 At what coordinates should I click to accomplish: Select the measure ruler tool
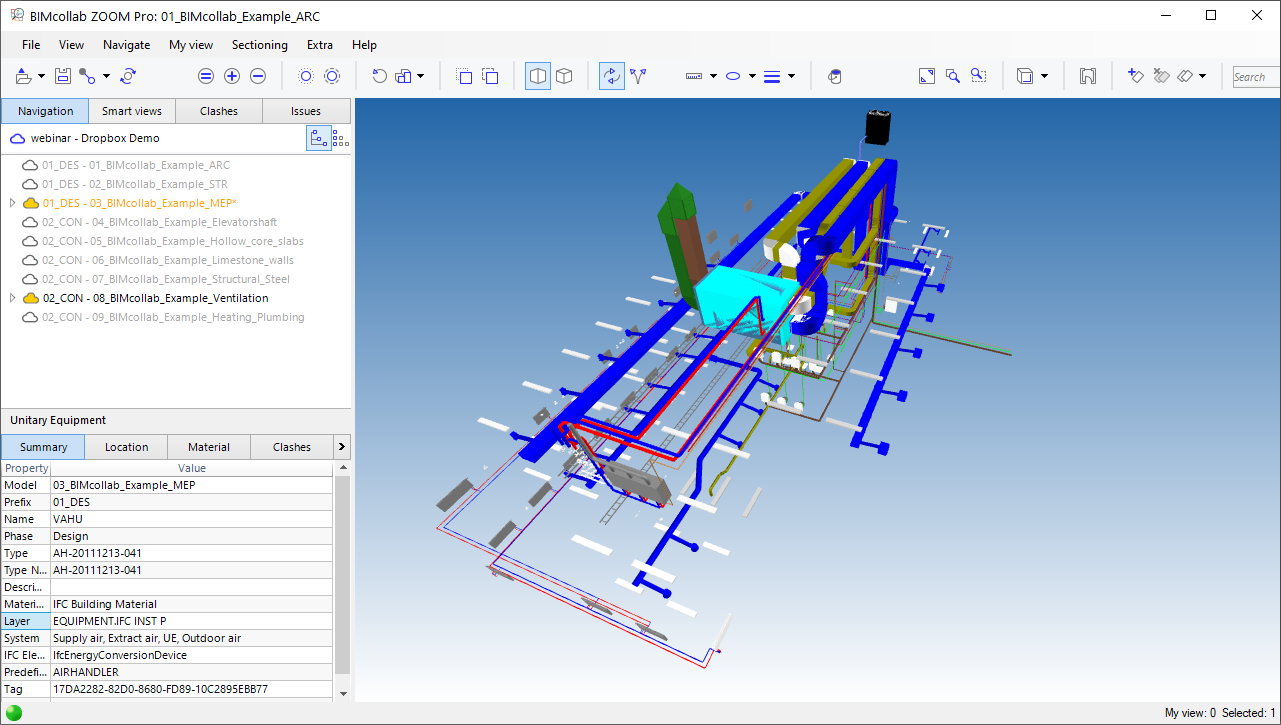(695, 76)
